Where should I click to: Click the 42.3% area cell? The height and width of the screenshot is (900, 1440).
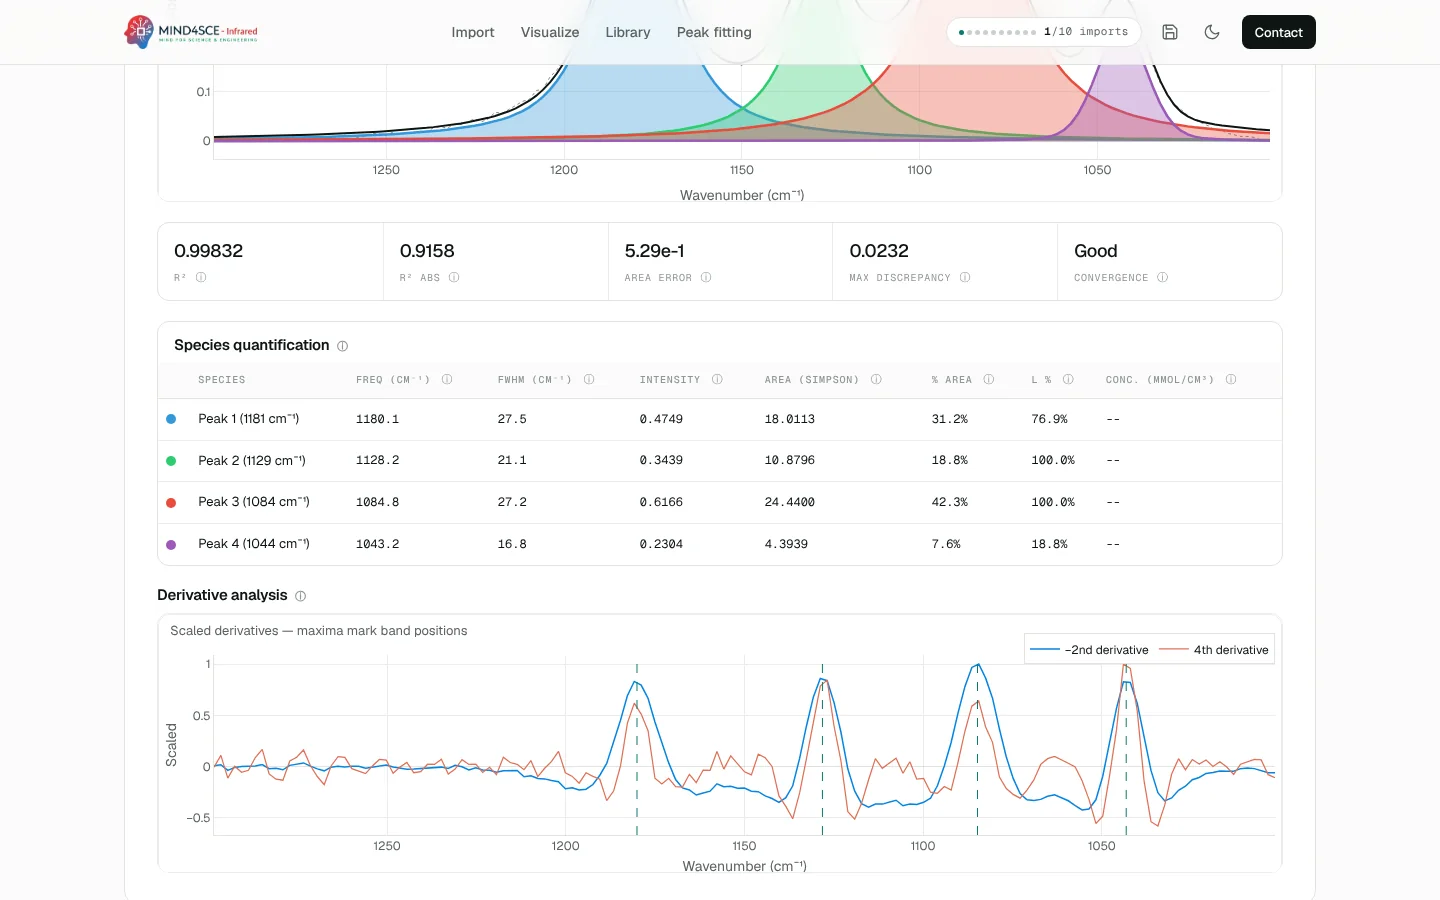coord(949,502)
